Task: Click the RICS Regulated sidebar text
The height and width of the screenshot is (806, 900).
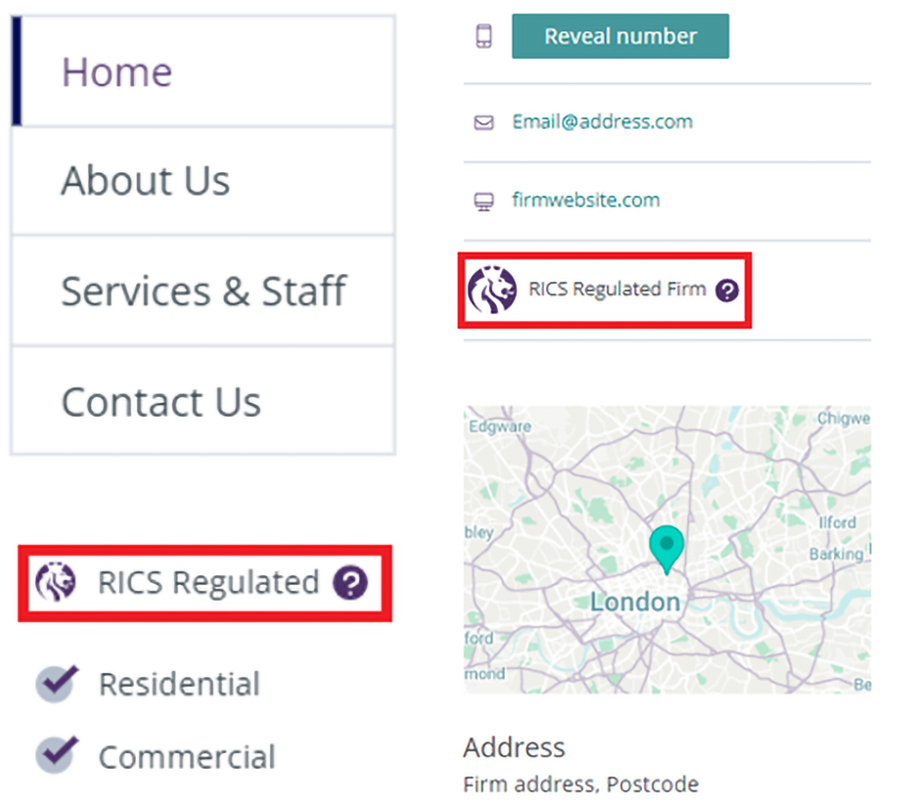Action: coord(208,582)
